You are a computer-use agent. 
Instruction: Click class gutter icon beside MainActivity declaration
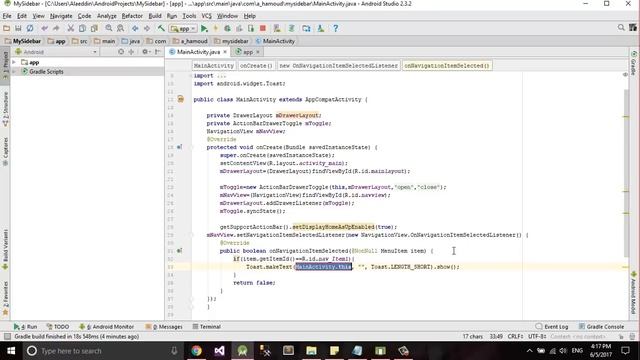point(180,99)
